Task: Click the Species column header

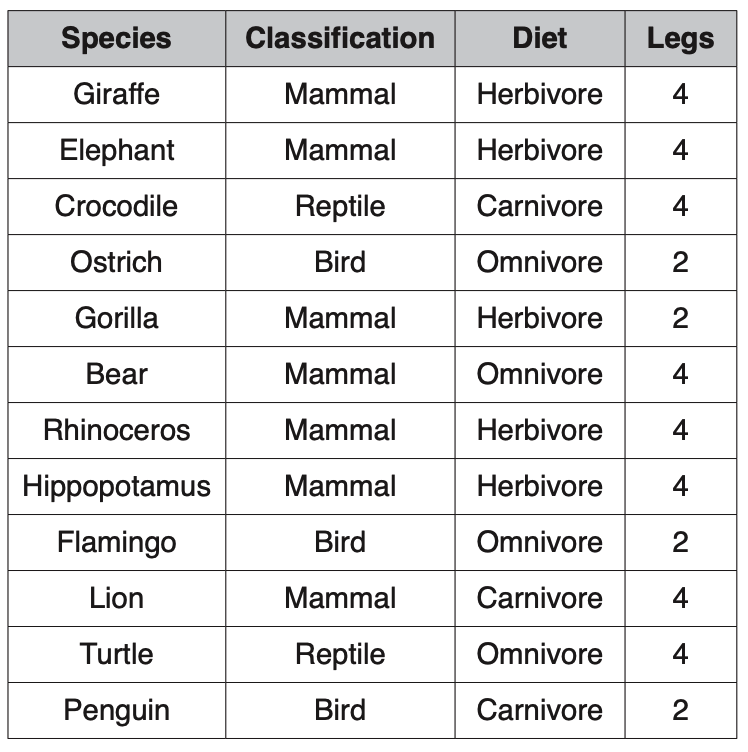Action: [x=117, y=38]
